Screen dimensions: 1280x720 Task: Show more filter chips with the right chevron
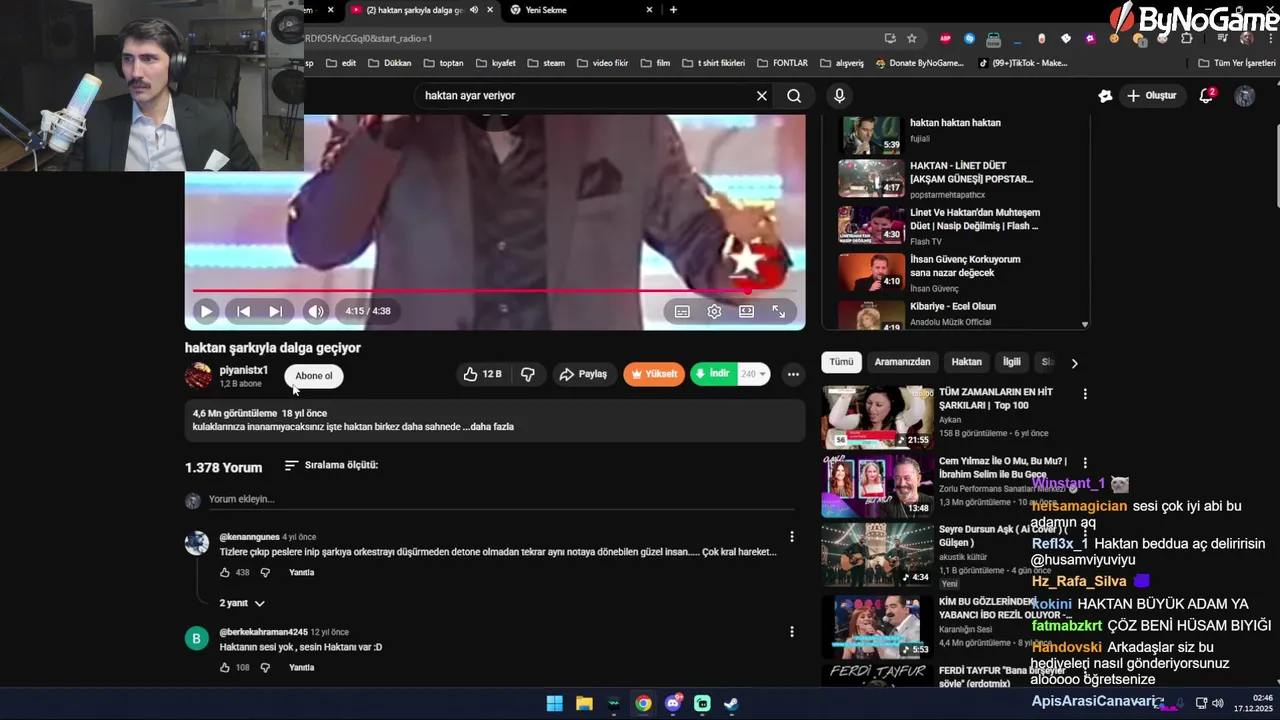pos(1075,363)
